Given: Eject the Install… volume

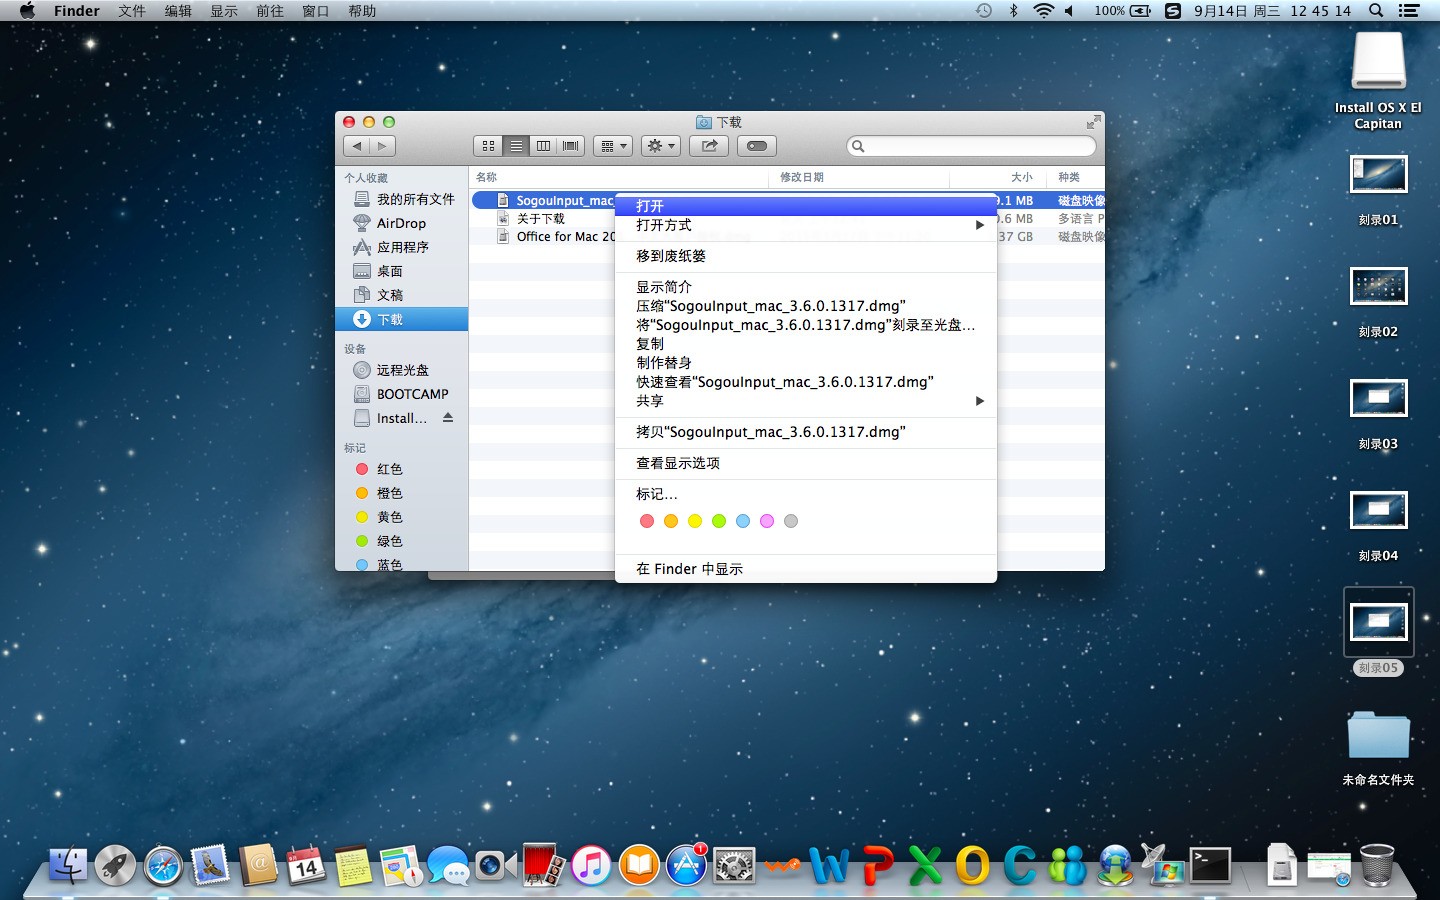Looking at the screenshot, I should 448,418.
